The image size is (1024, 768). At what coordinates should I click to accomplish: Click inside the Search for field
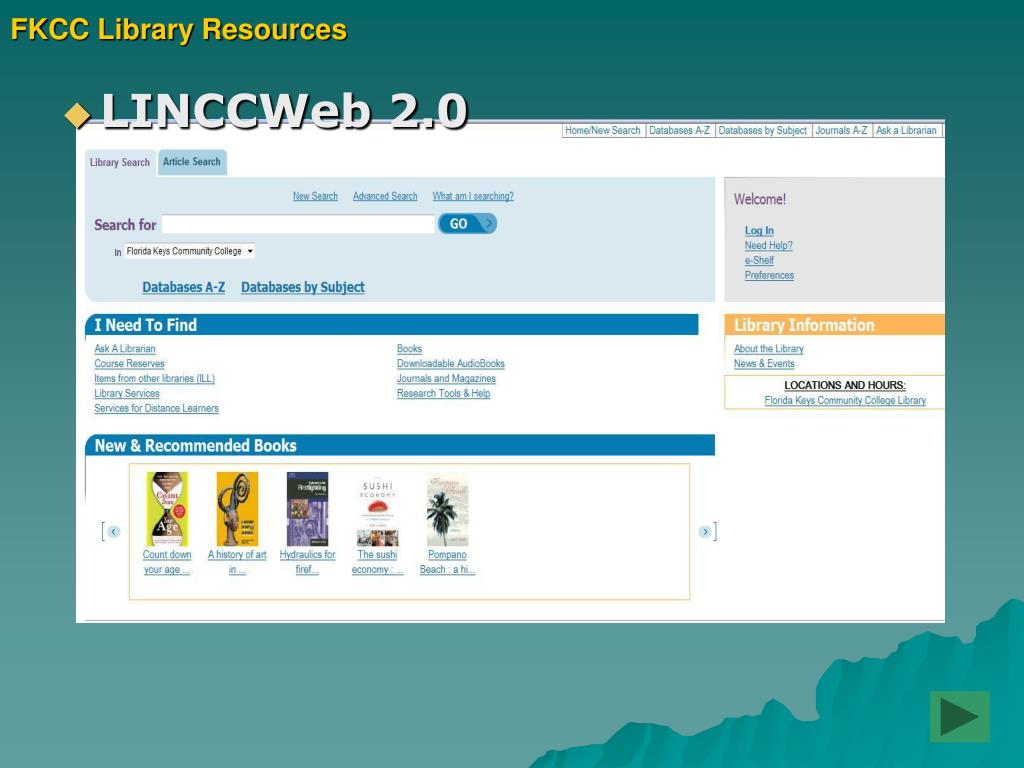tap(298, 224)
